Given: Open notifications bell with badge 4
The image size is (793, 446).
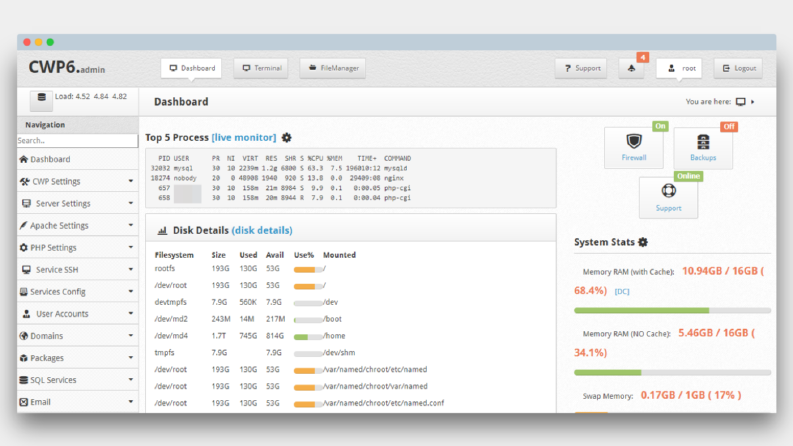Looking at the screenshot, I should (632, 68).
